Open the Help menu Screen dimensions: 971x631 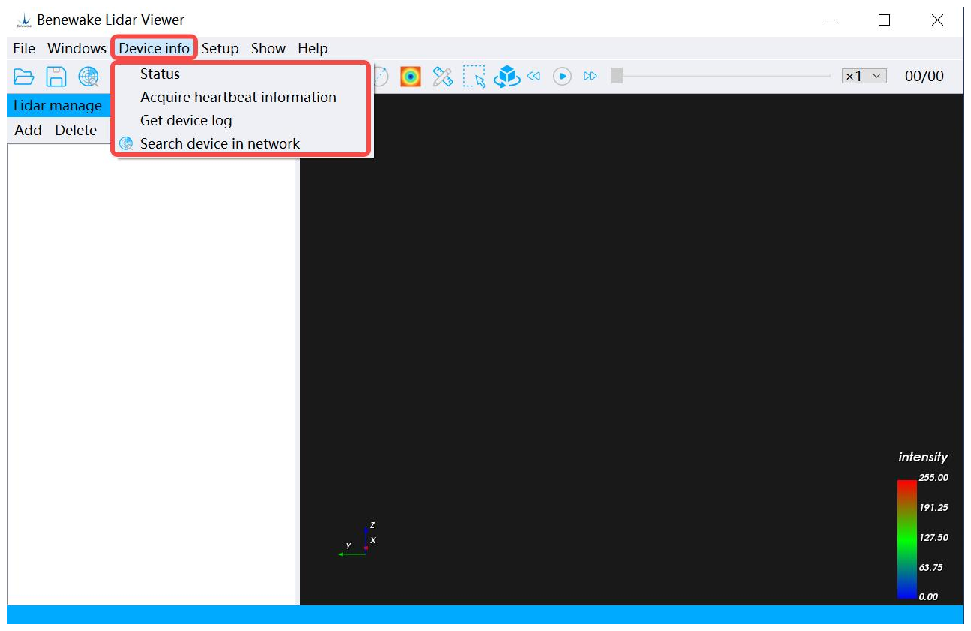click(x=313, y=48)
